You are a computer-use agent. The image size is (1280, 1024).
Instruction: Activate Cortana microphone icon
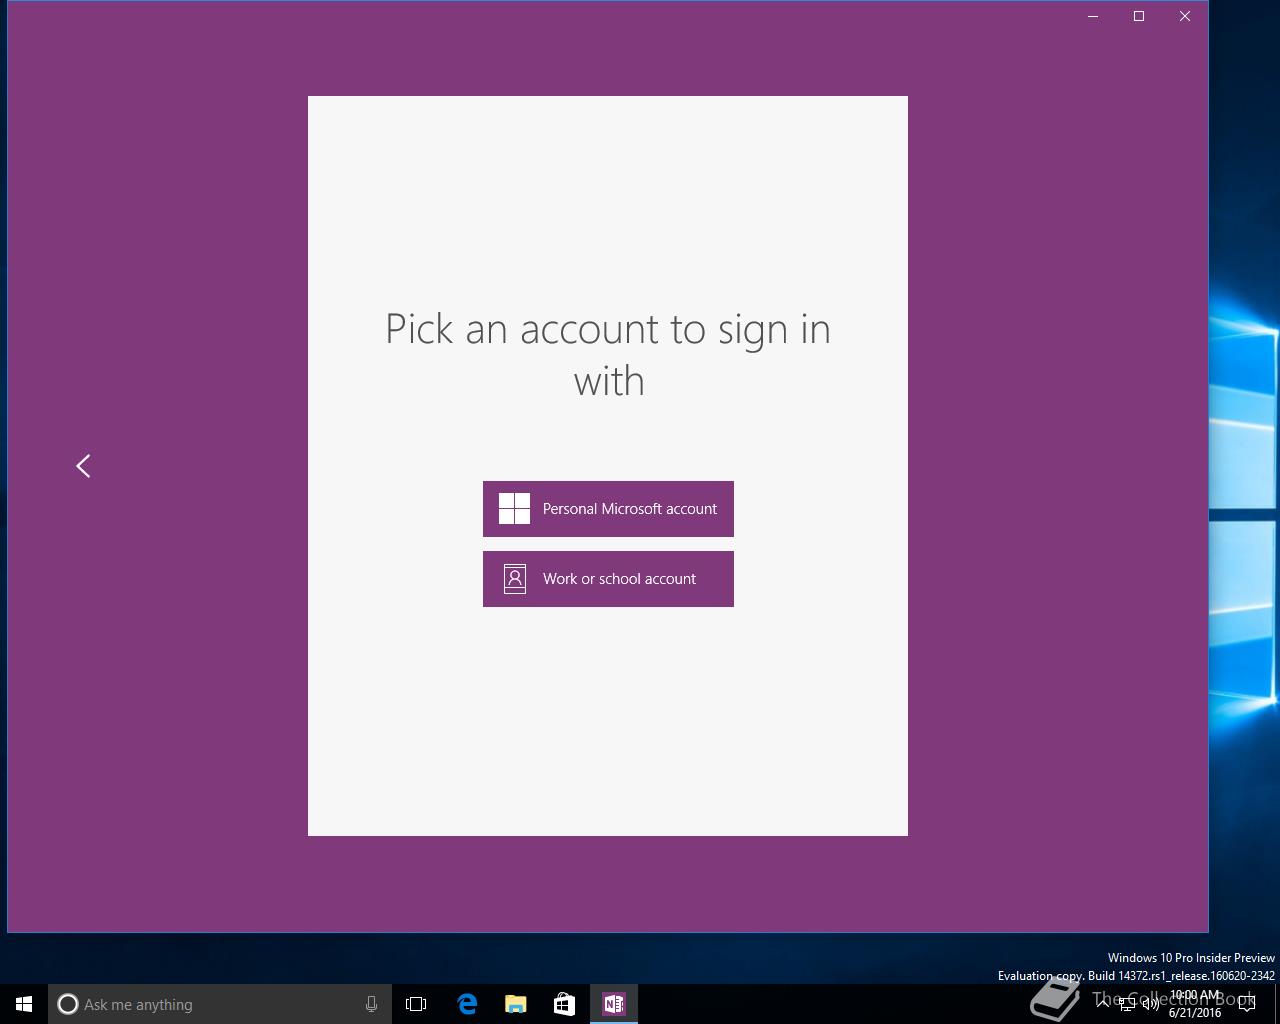371,1004
